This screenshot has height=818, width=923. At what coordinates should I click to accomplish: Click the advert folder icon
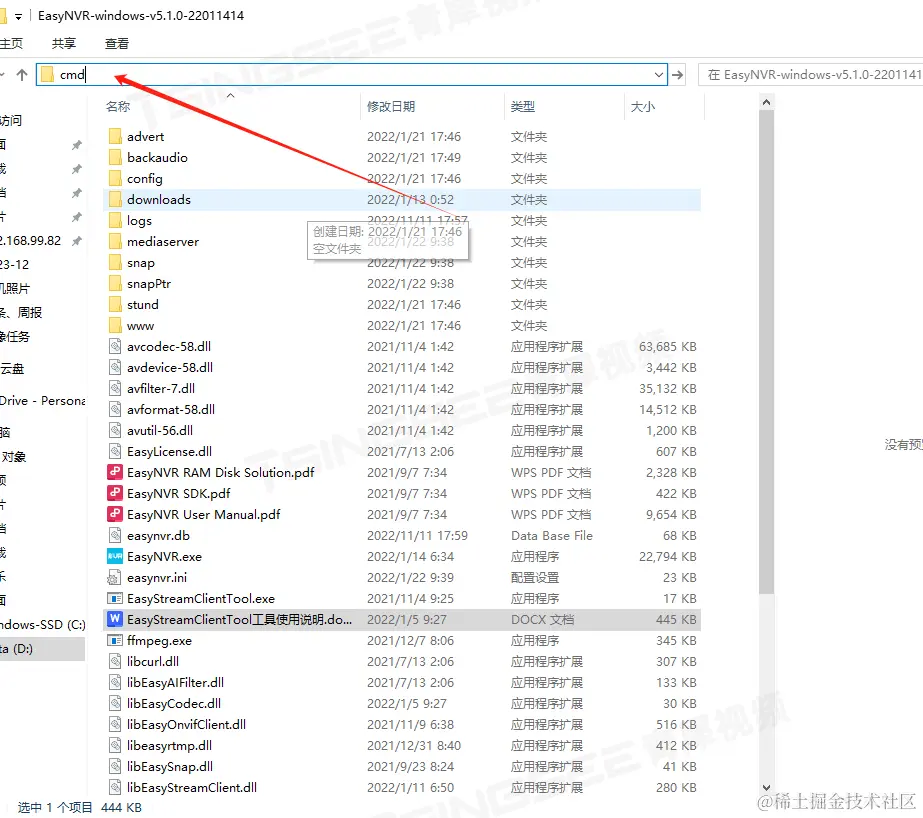115,137
